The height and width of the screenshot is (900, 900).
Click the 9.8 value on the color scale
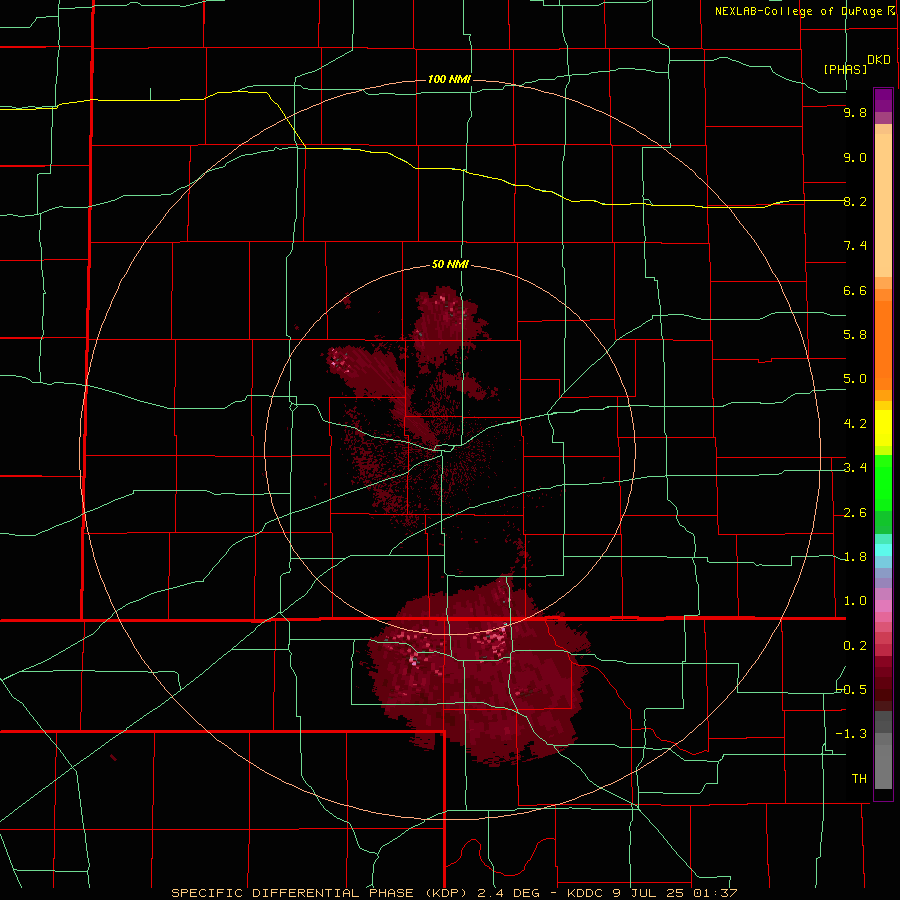[855, 112]
